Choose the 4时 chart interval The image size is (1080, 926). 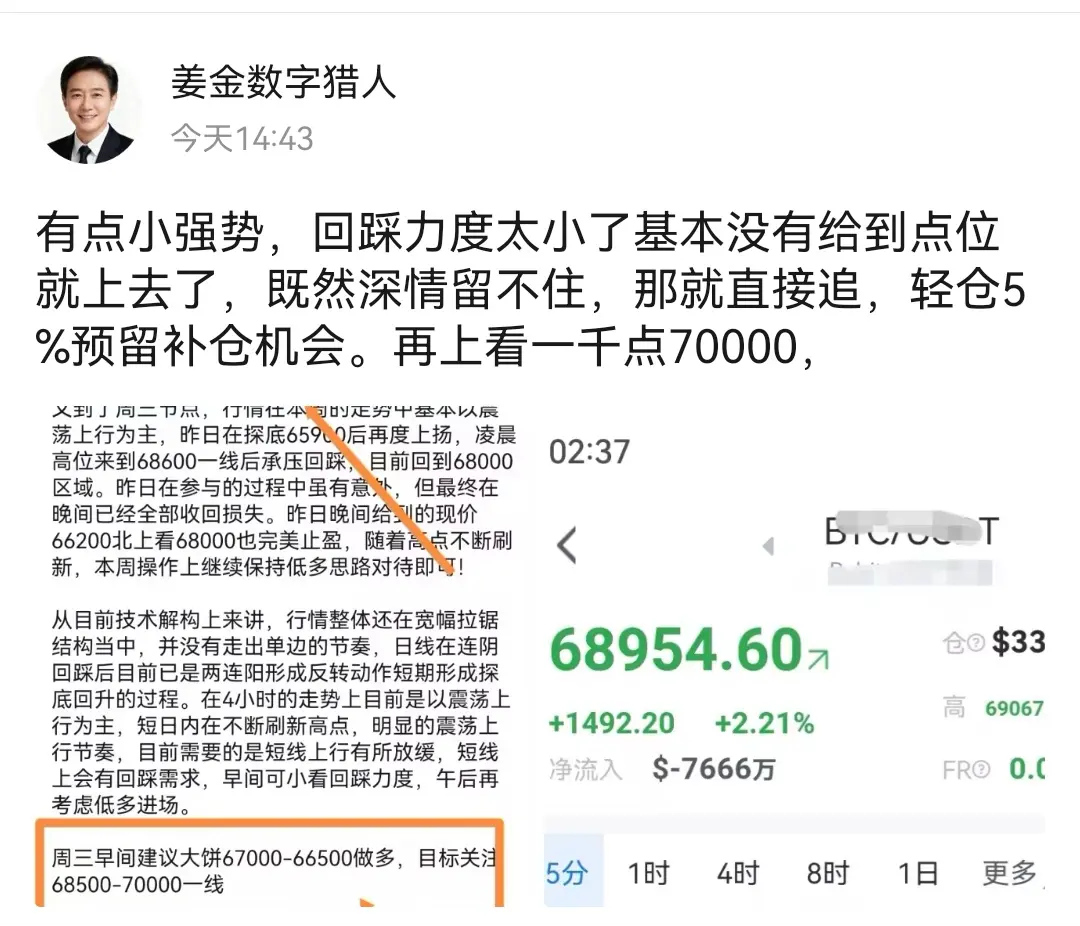point(738,873)
